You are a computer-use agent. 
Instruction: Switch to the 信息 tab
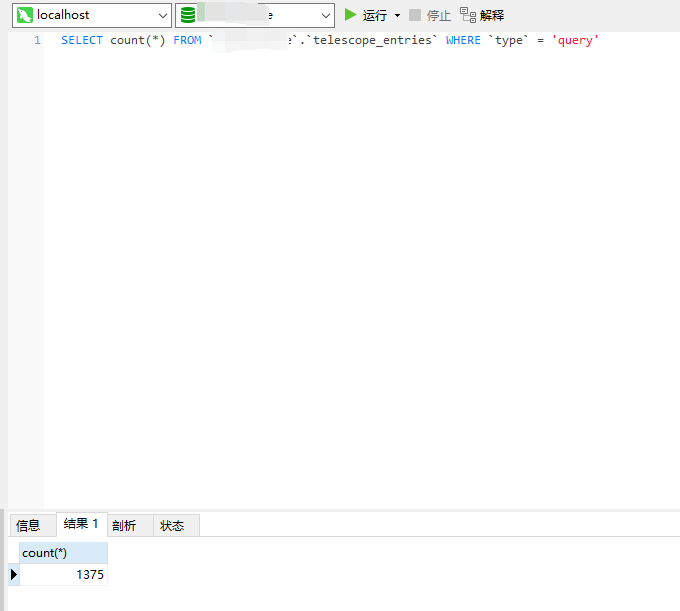click(29, 525)
